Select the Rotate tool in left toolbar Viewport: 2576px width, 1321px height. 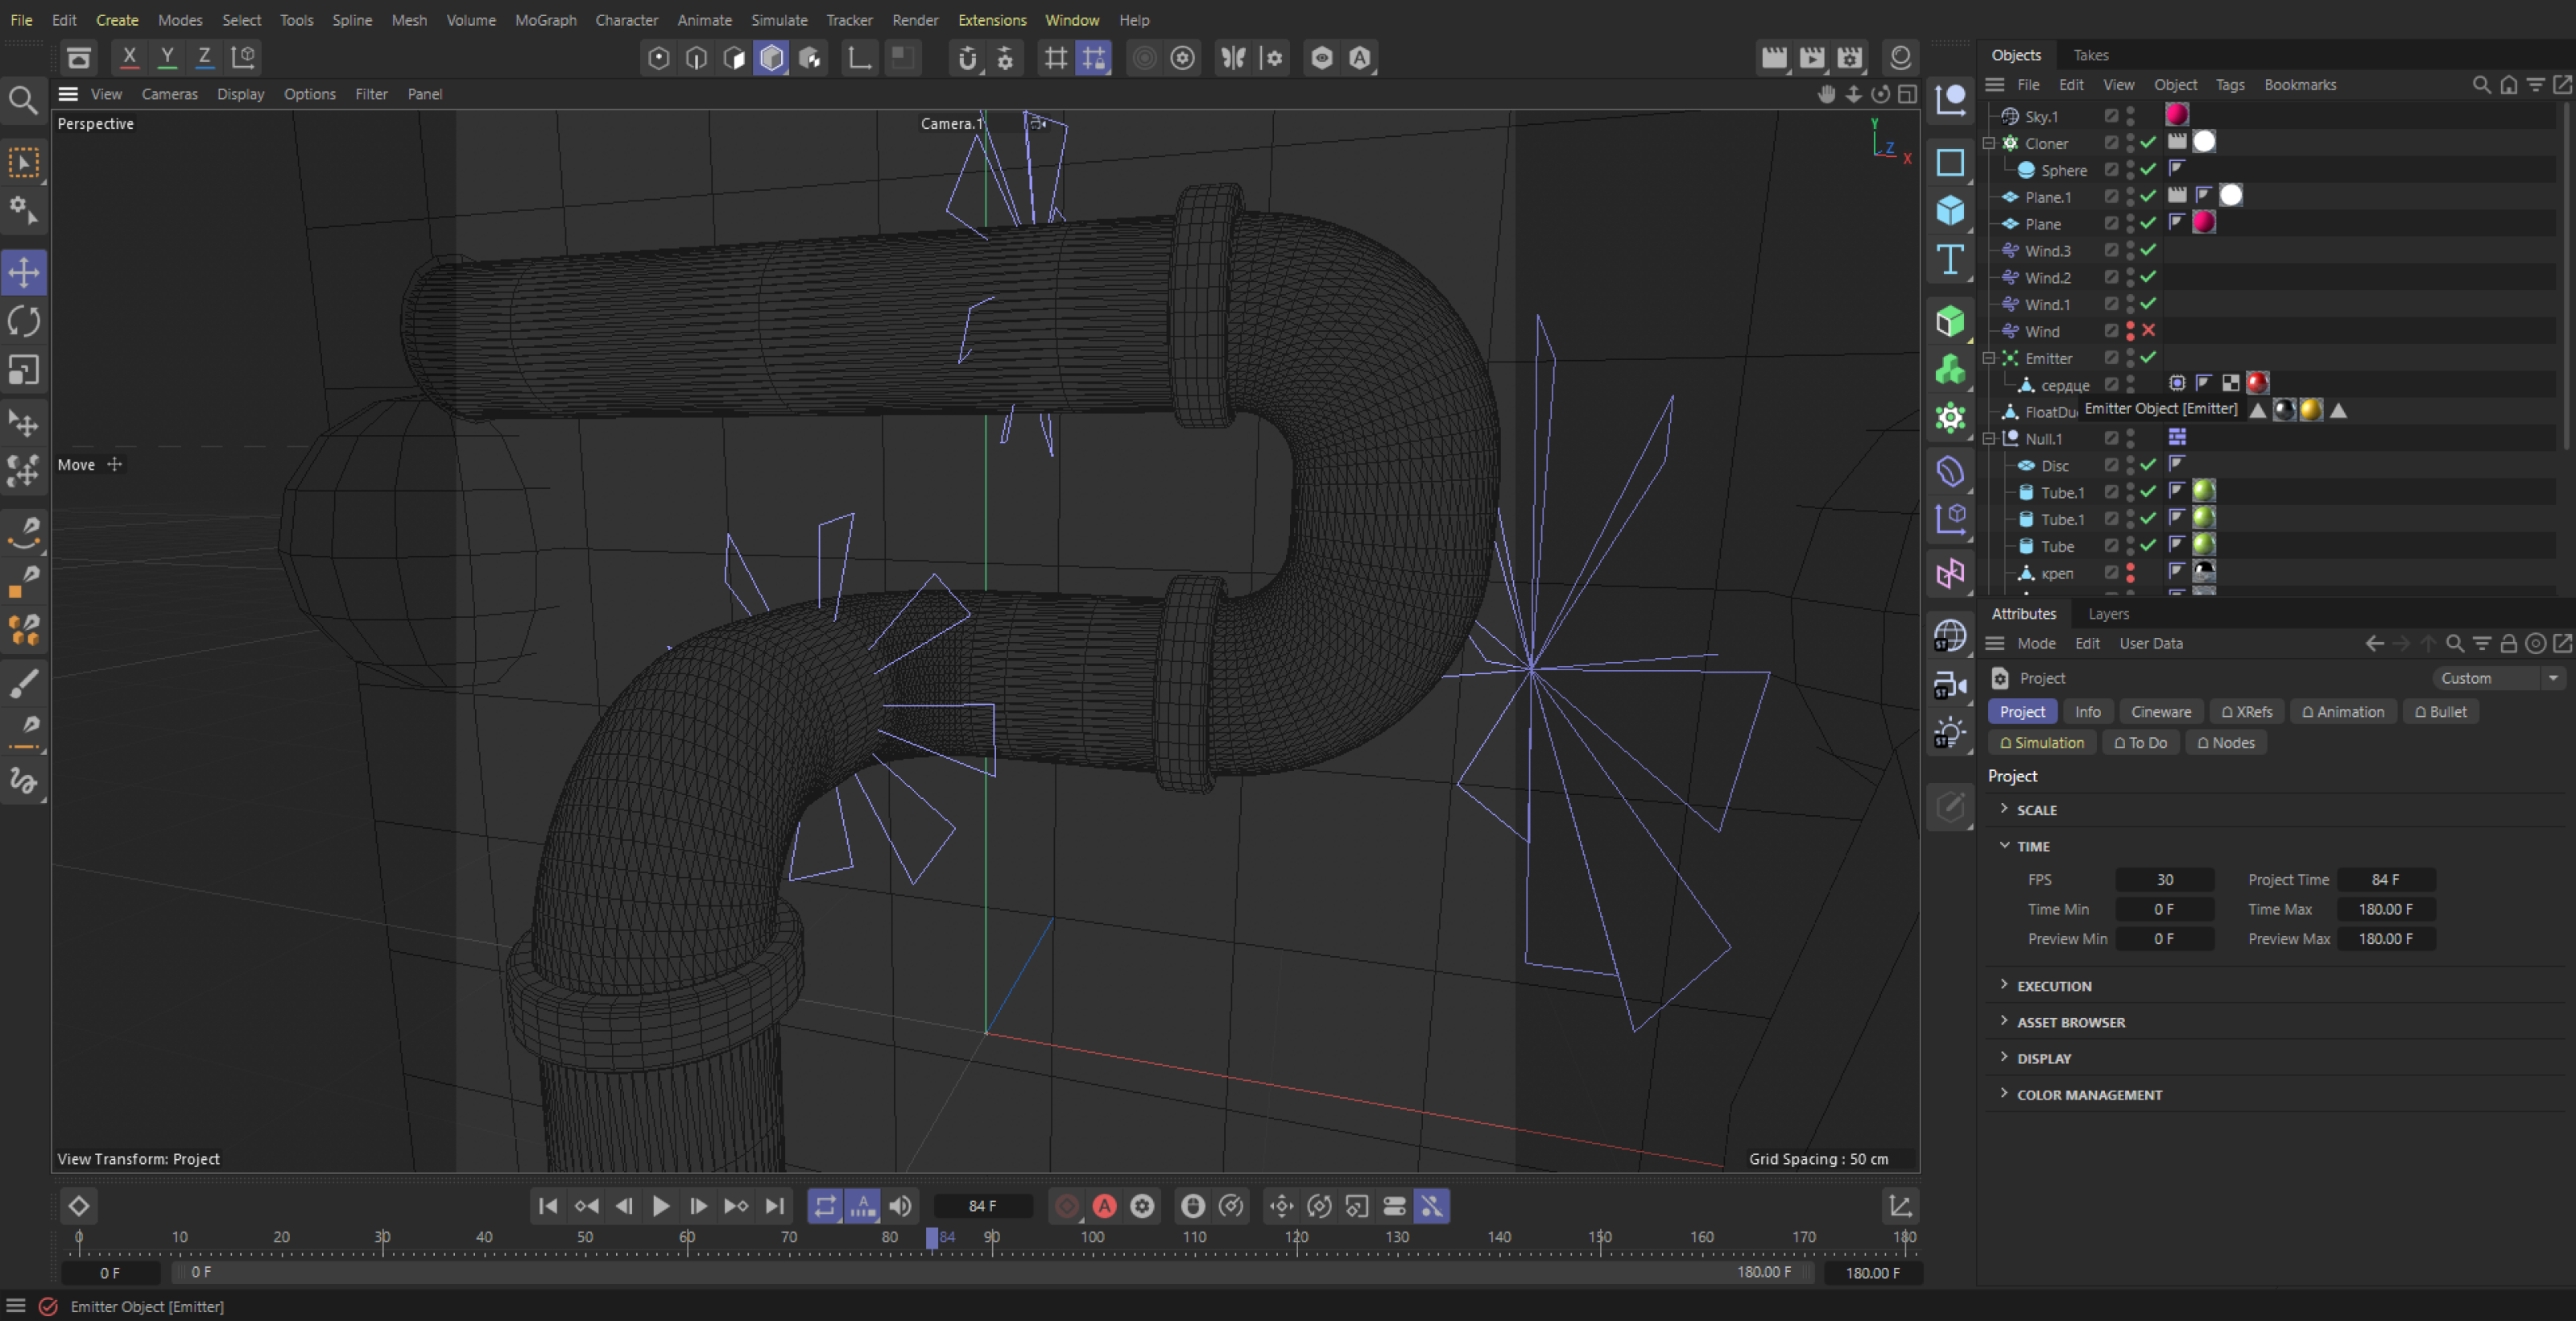(24, 322)
